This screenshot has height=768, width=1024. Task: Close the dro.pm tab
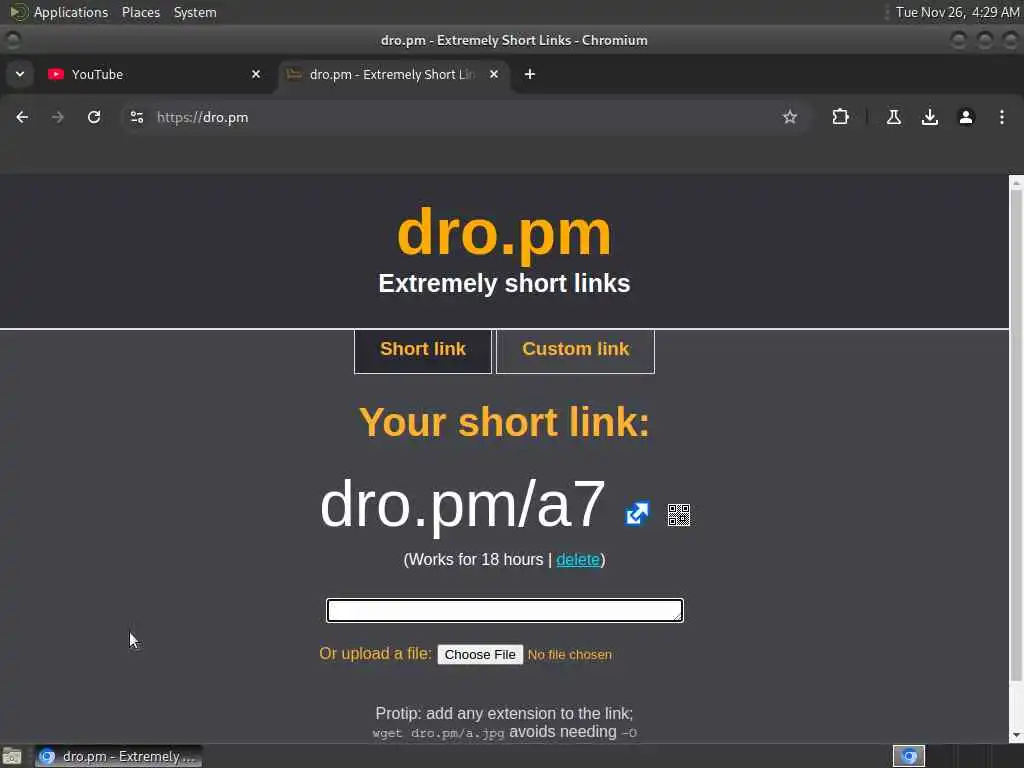pos(494,74)
